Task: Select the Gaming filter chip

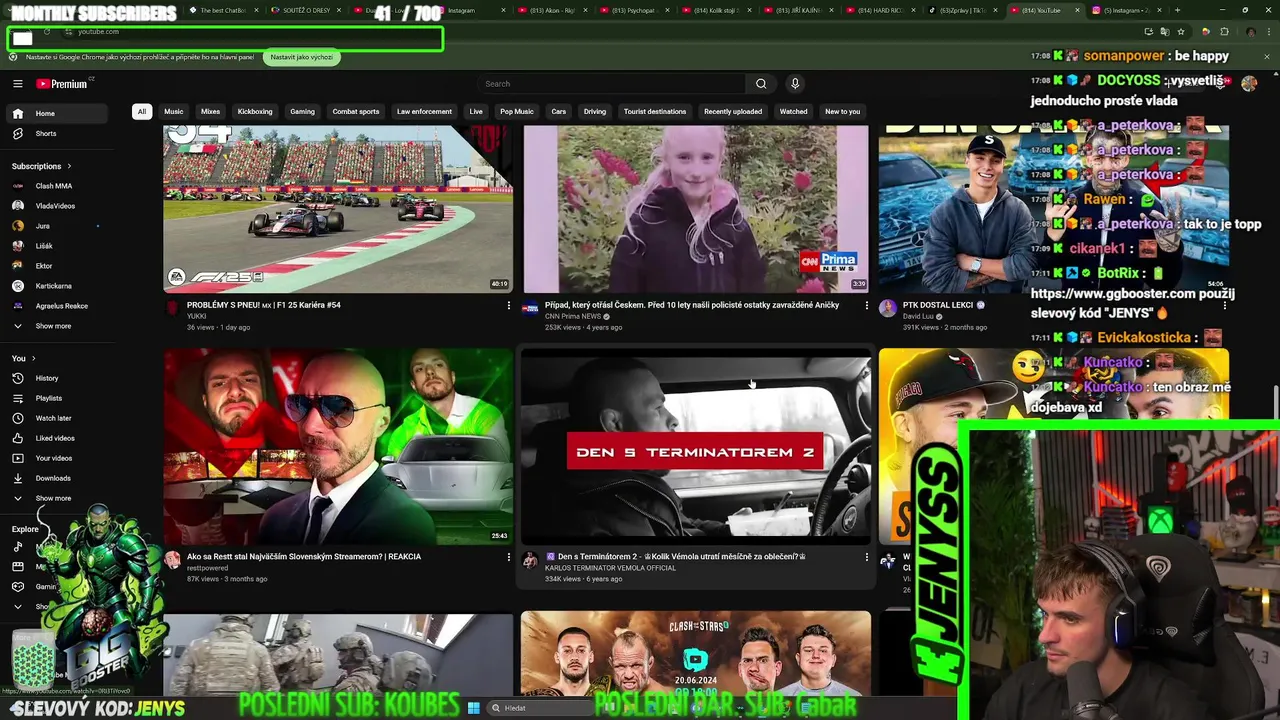Action: [x=302, y=112]
